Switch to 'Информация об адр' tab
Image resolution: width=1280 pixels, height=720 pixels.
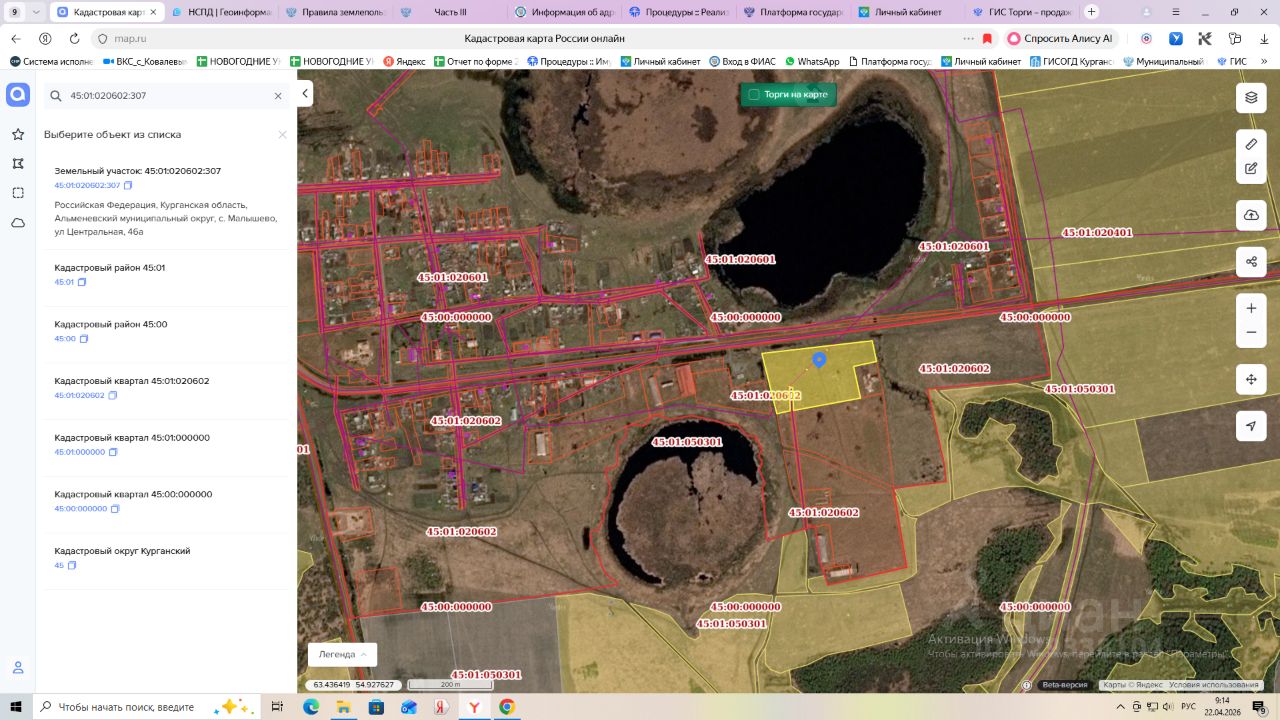[564, 12]
